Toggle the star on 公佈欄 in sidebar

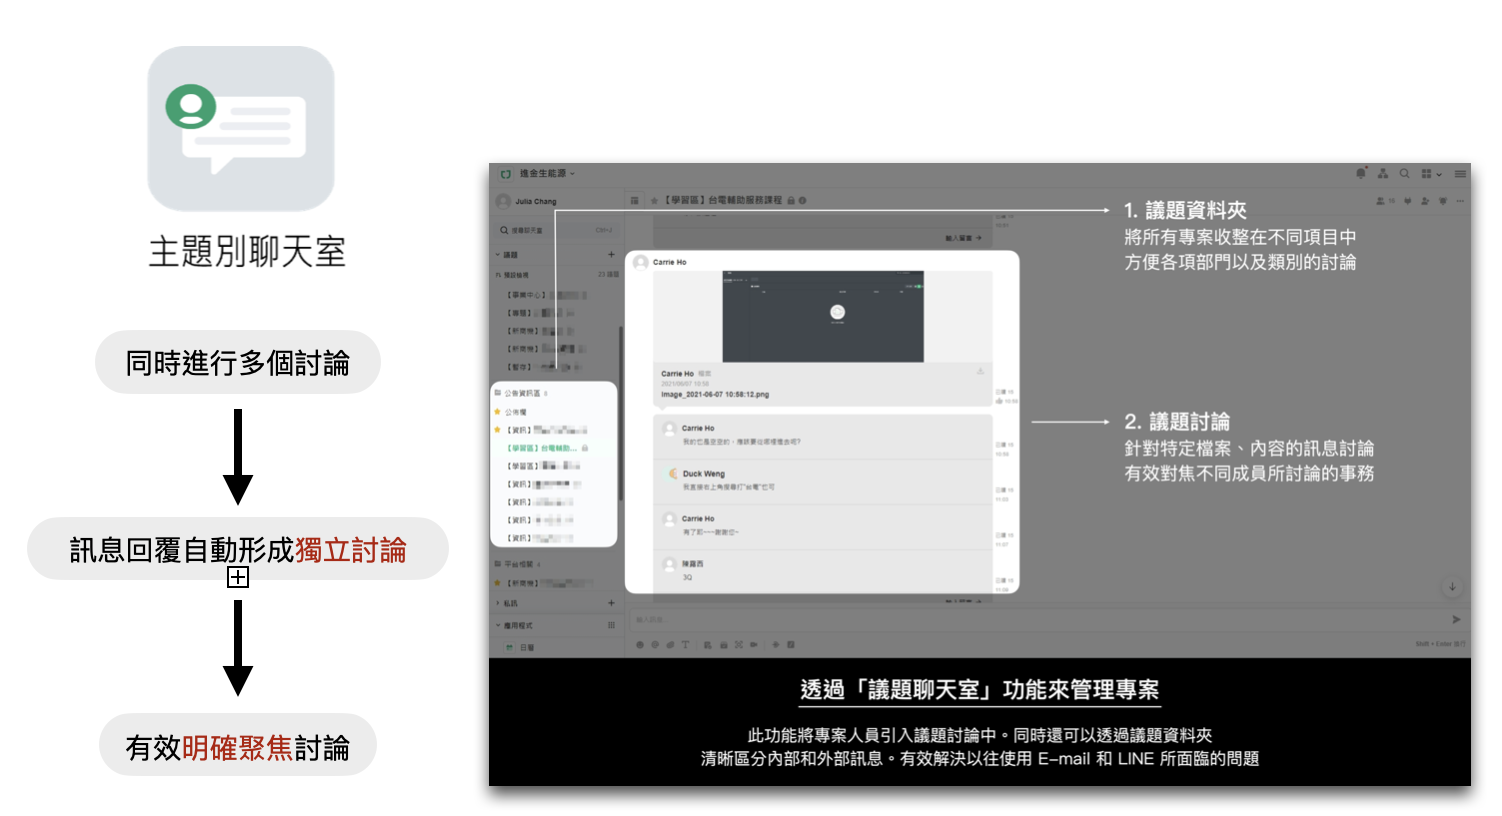(x=497, y=412)
